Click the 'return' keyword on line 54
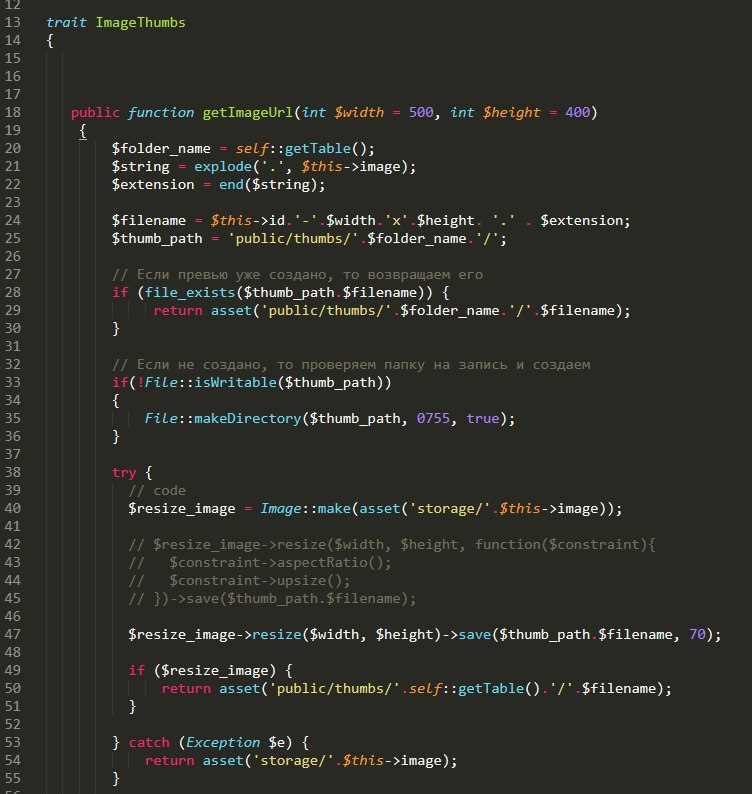Image resolution: width=752 pixels, height=794 pixels. coord(170,761)
